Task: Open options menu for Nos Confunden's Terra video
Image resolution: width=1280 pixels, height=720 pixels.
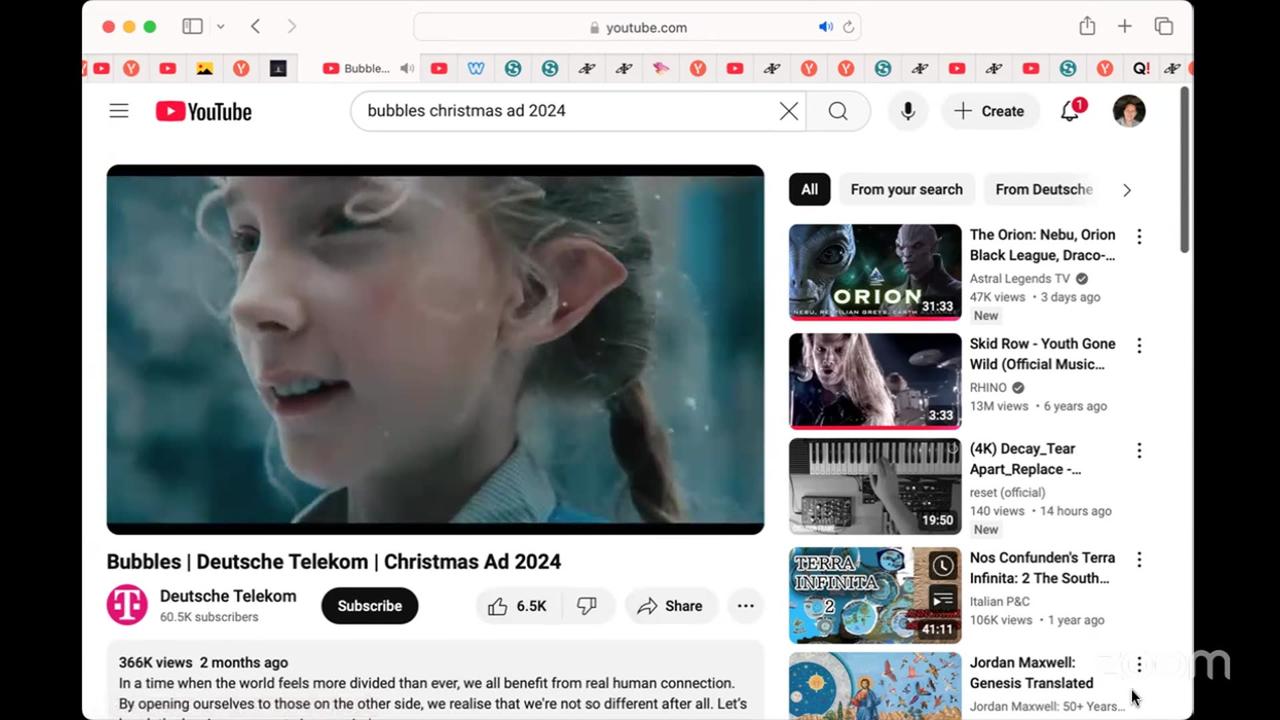Action: [1139, 559]
